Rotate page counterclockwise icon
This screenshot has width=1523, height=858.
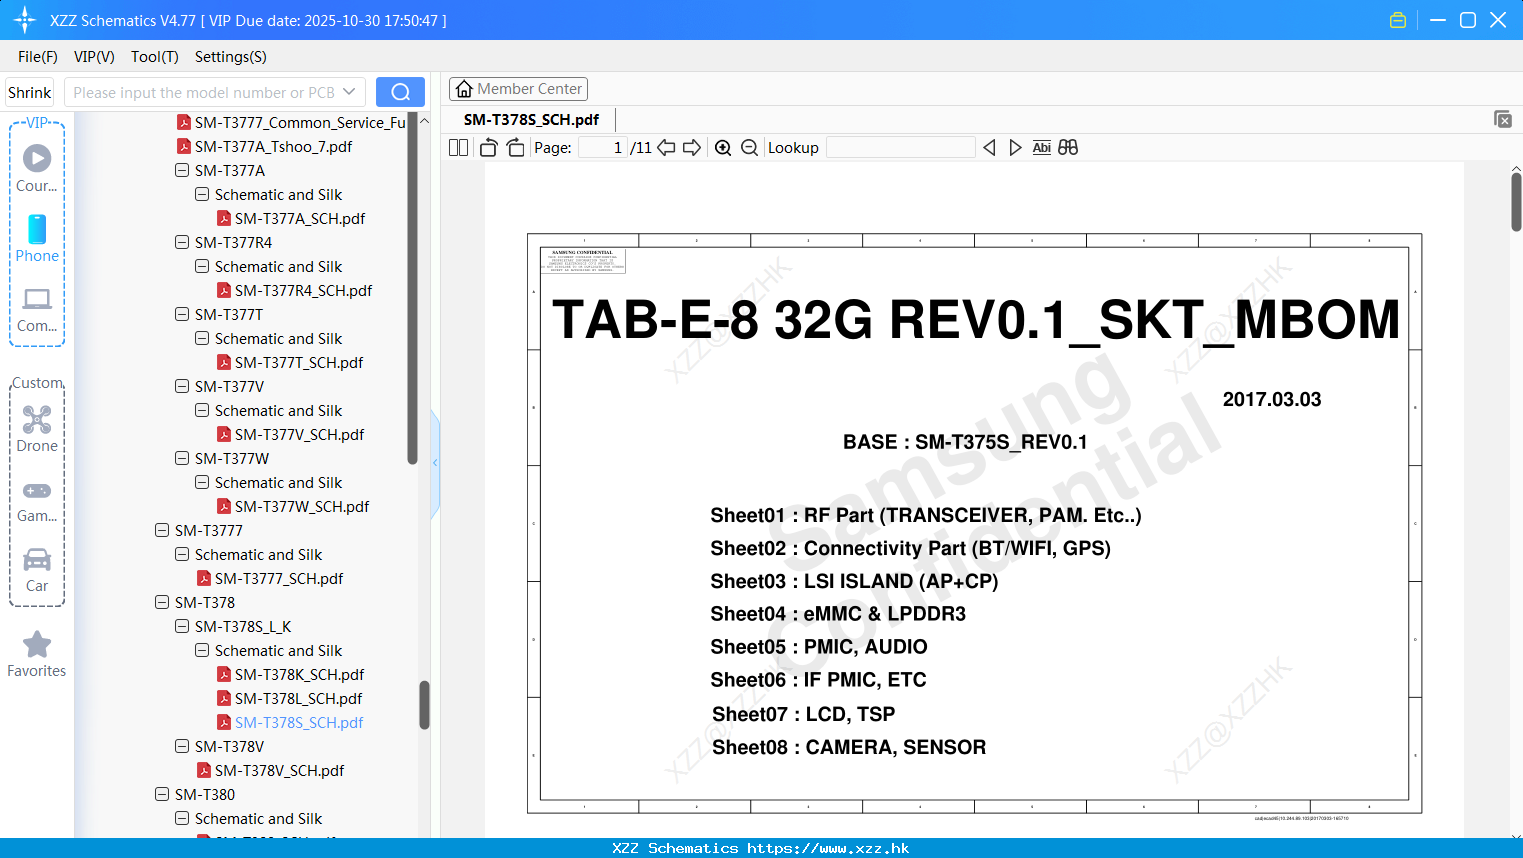488,148
